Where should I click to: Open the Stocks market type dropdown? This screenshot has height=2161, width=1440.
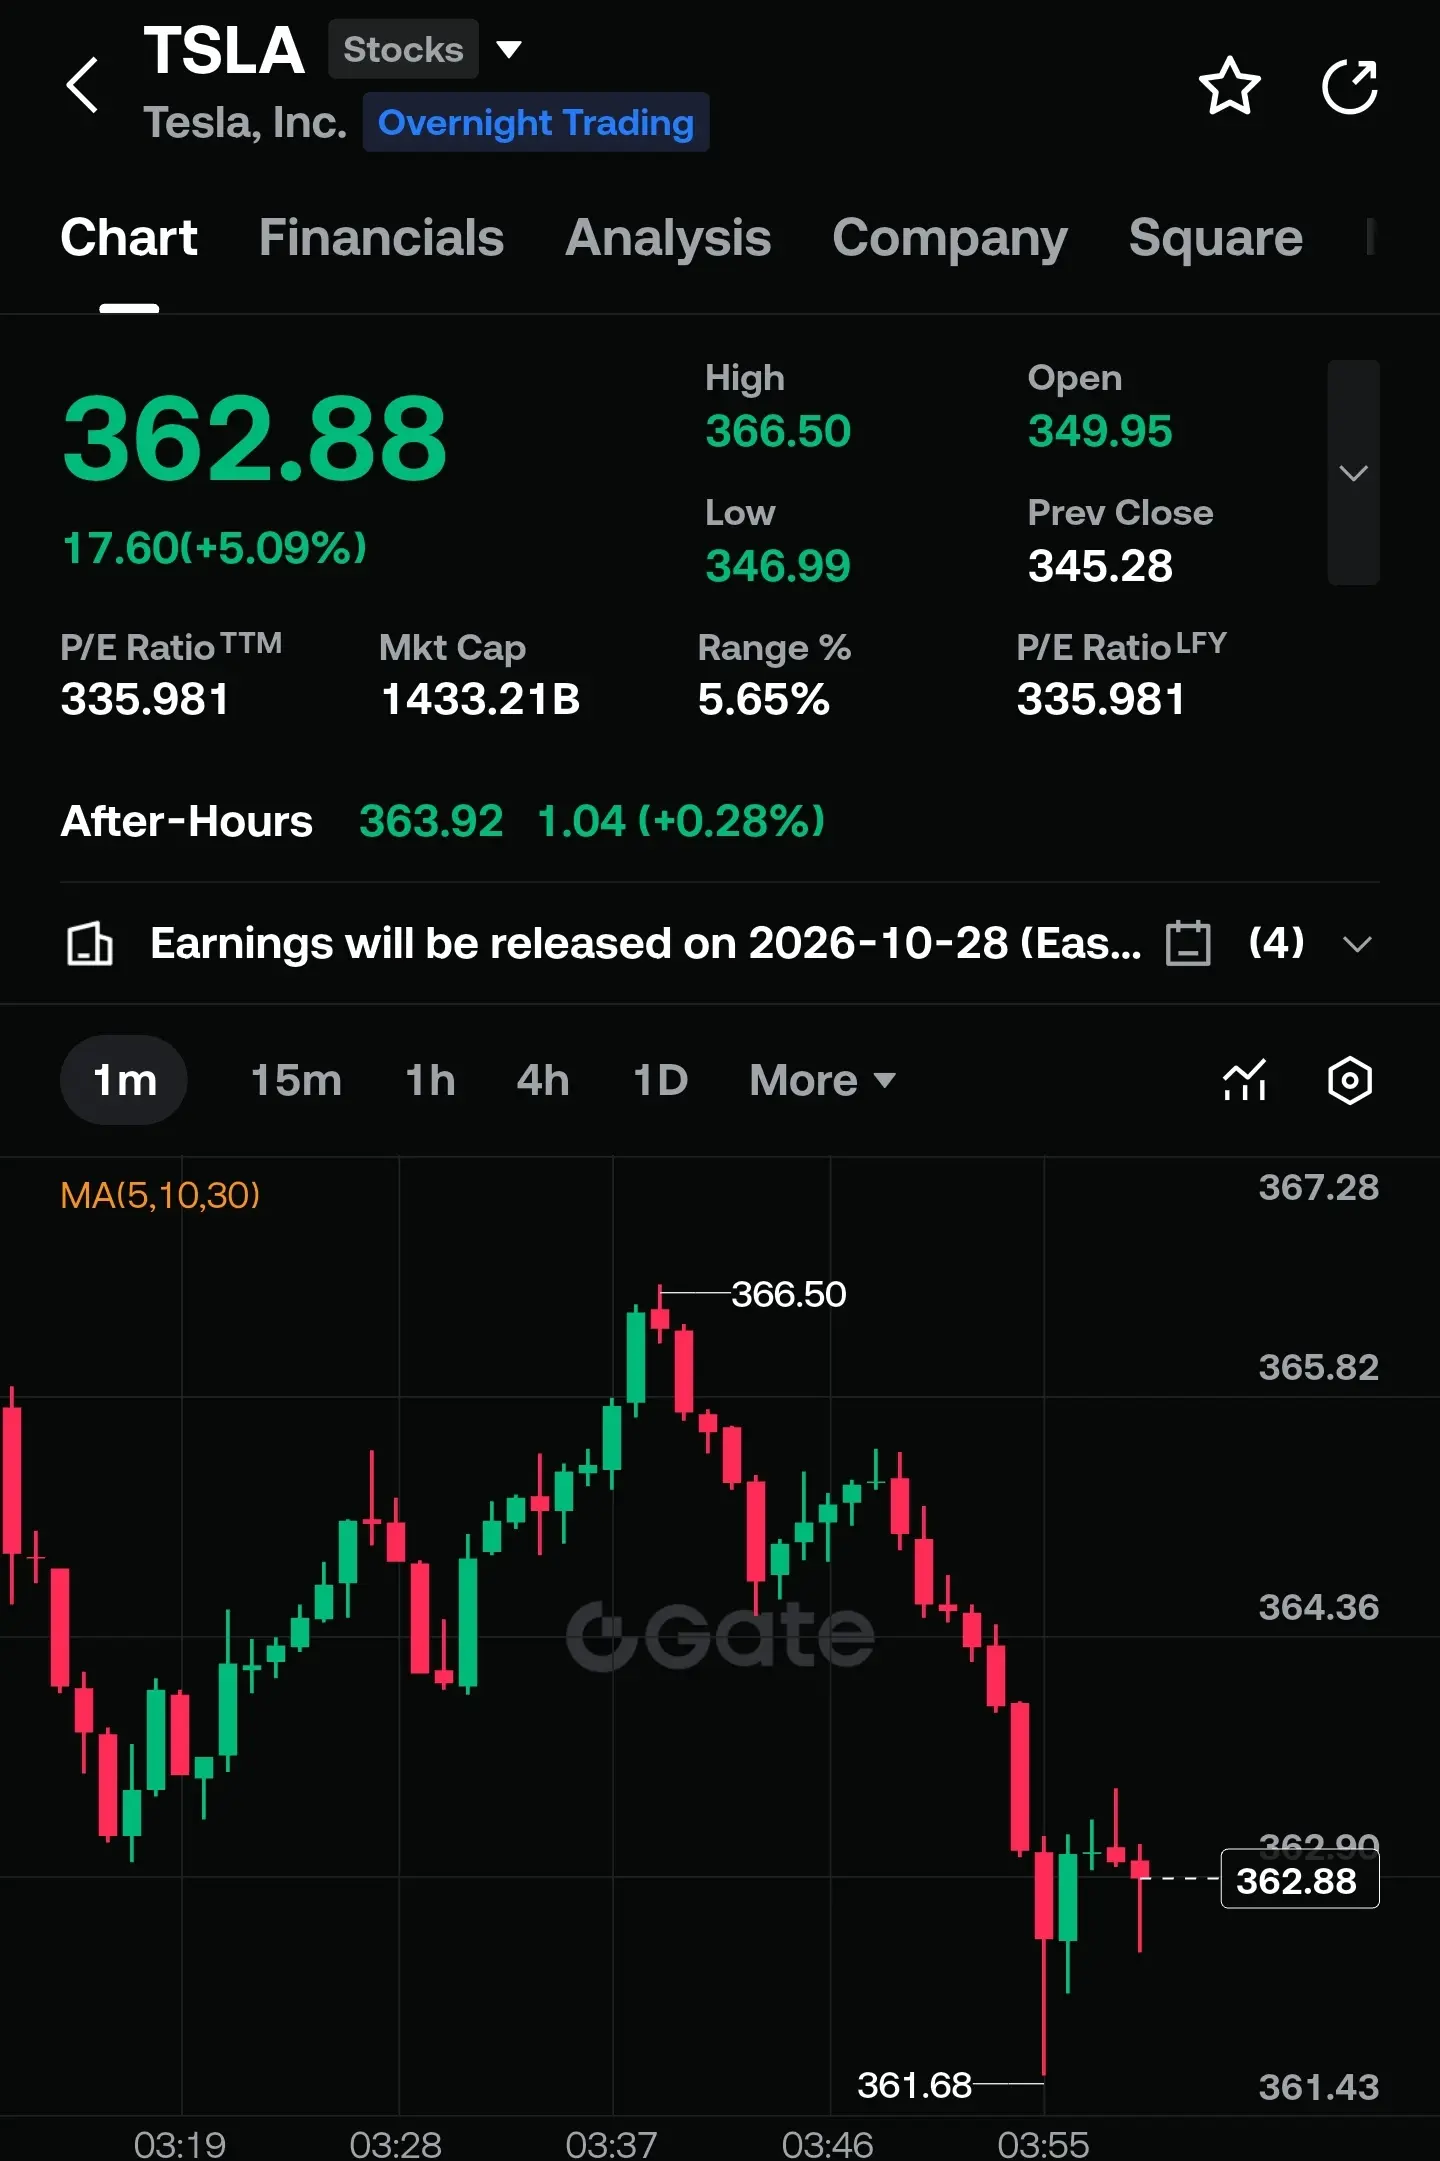pos(426,49)
